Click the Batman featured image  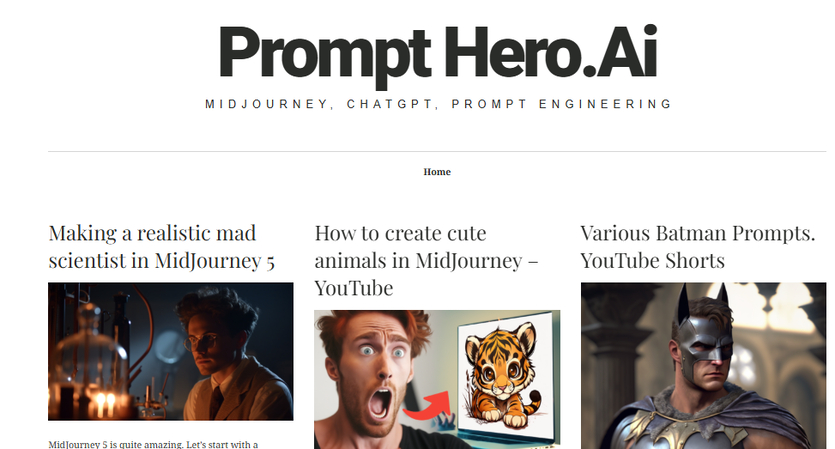(703, 366)
